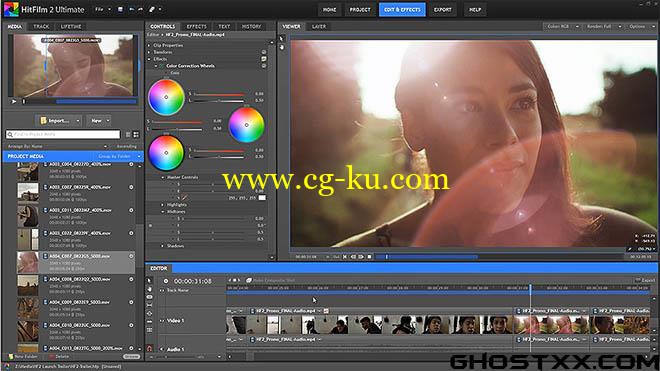
Task: Open the File menu dropdown
Action: point(103,9)
